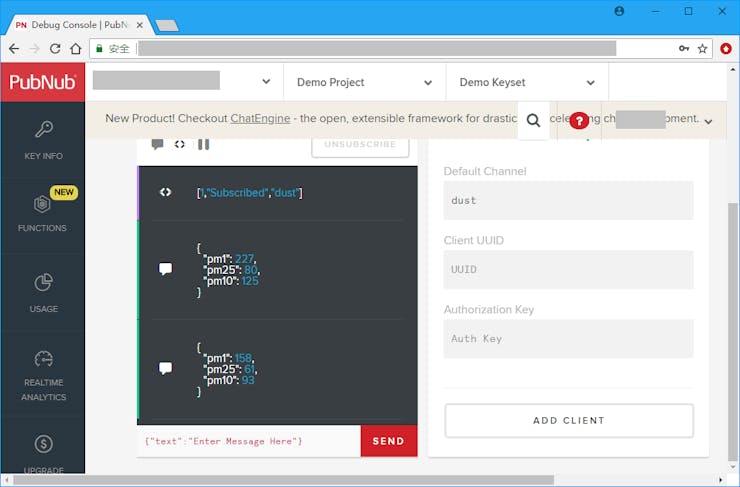Click the NEW badge on Functions
This screenshot has height=487, width=740.
point(64,192)
